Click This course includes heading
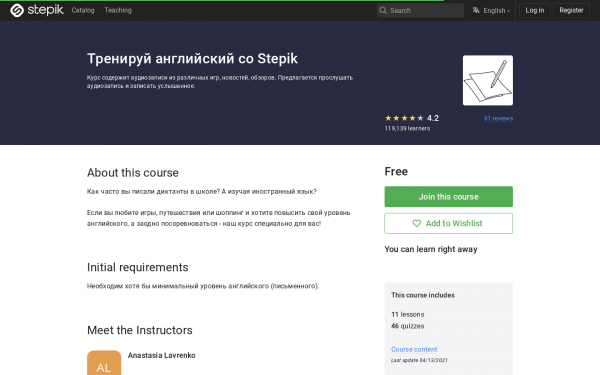 click(423, 295)
